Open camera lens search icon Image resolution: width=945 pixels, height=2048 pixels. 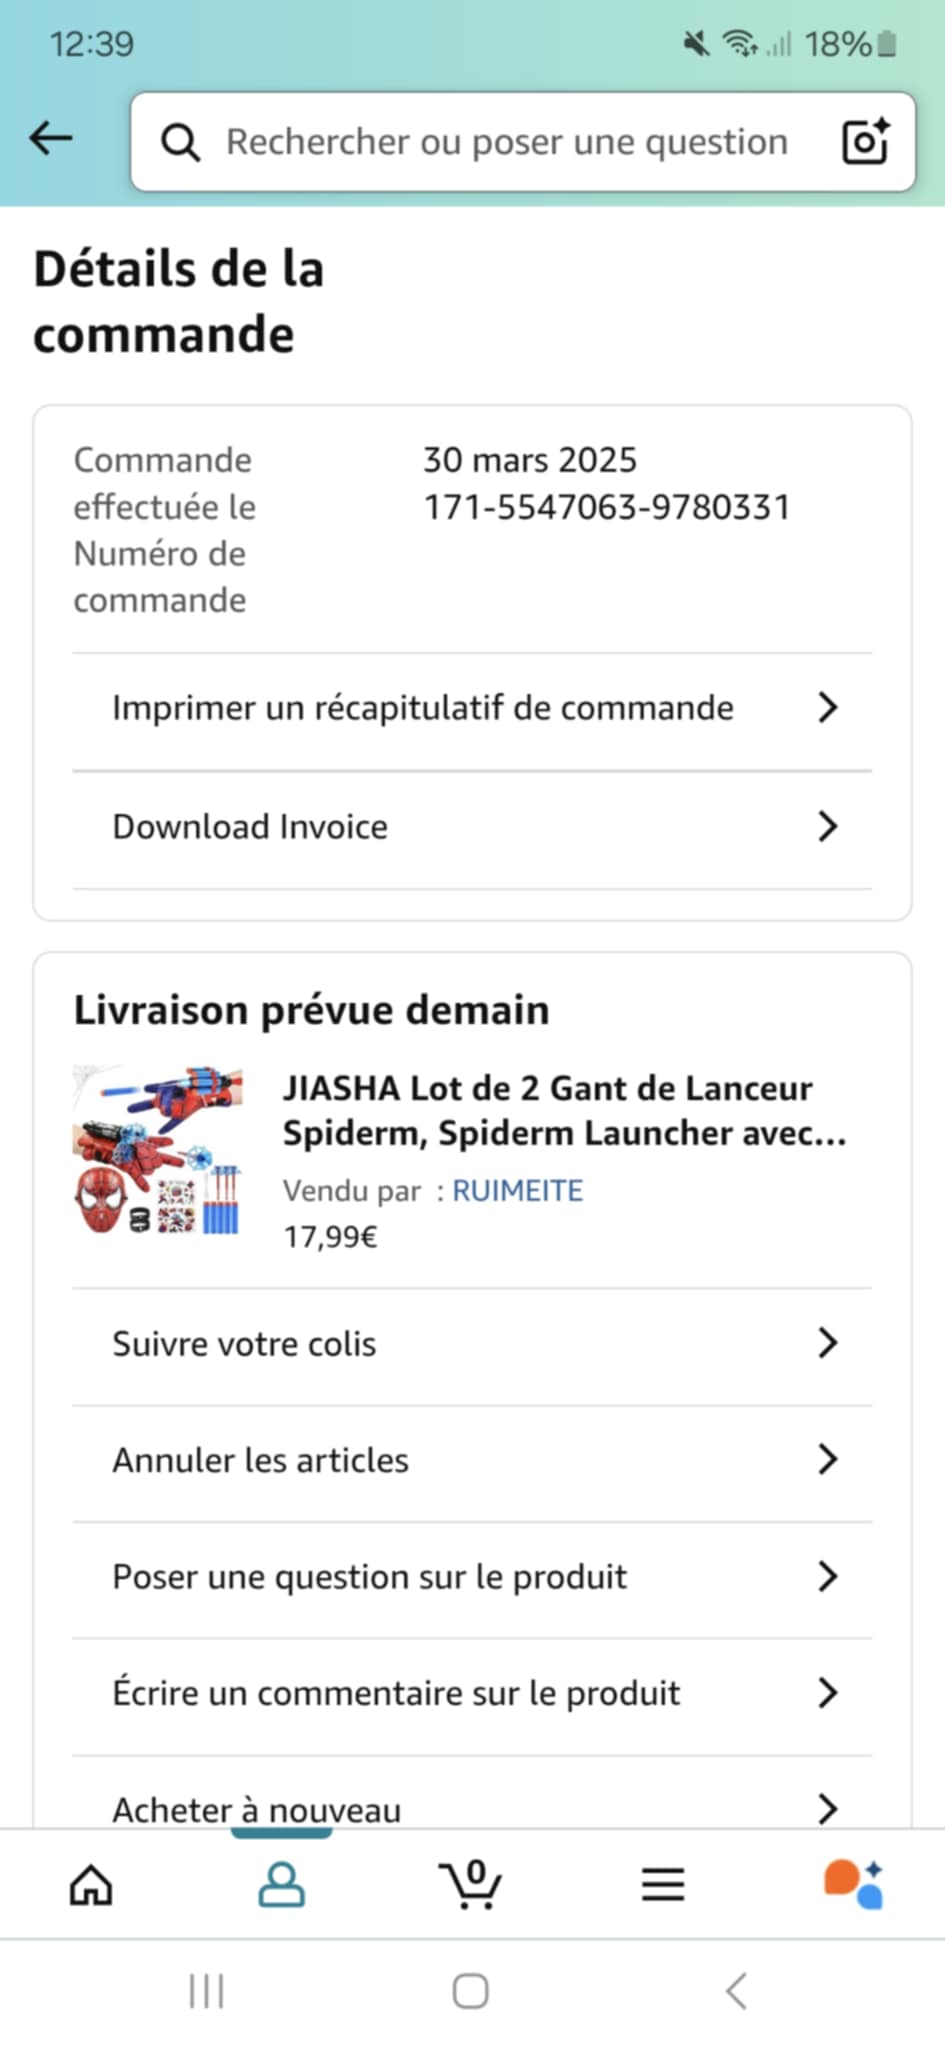pyautogui.click(x=865, y=141)
